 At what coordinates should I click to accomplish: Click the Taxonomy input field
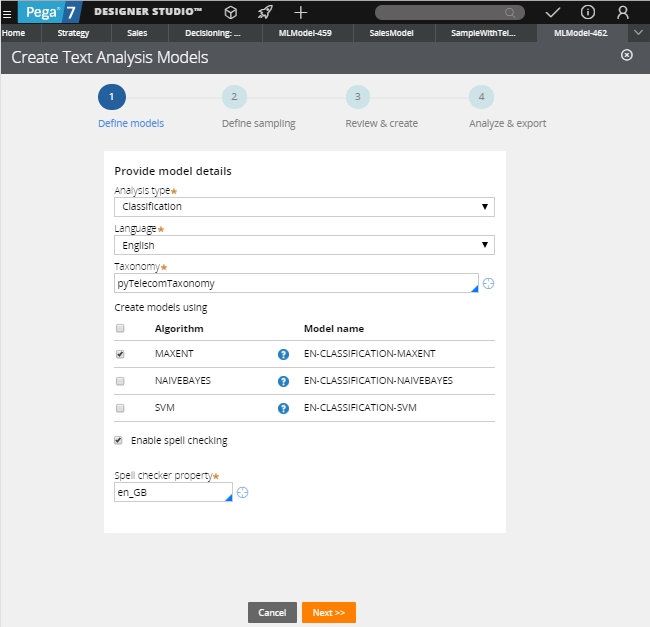296,283
